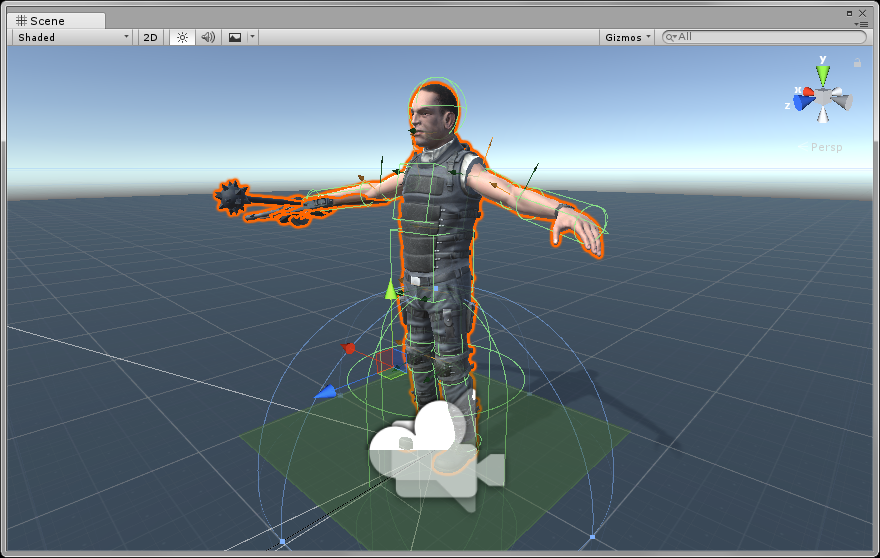Screen dimensions: 880x558
Task: Open the search type magnifier dropdown
Action: coord(671,38)
